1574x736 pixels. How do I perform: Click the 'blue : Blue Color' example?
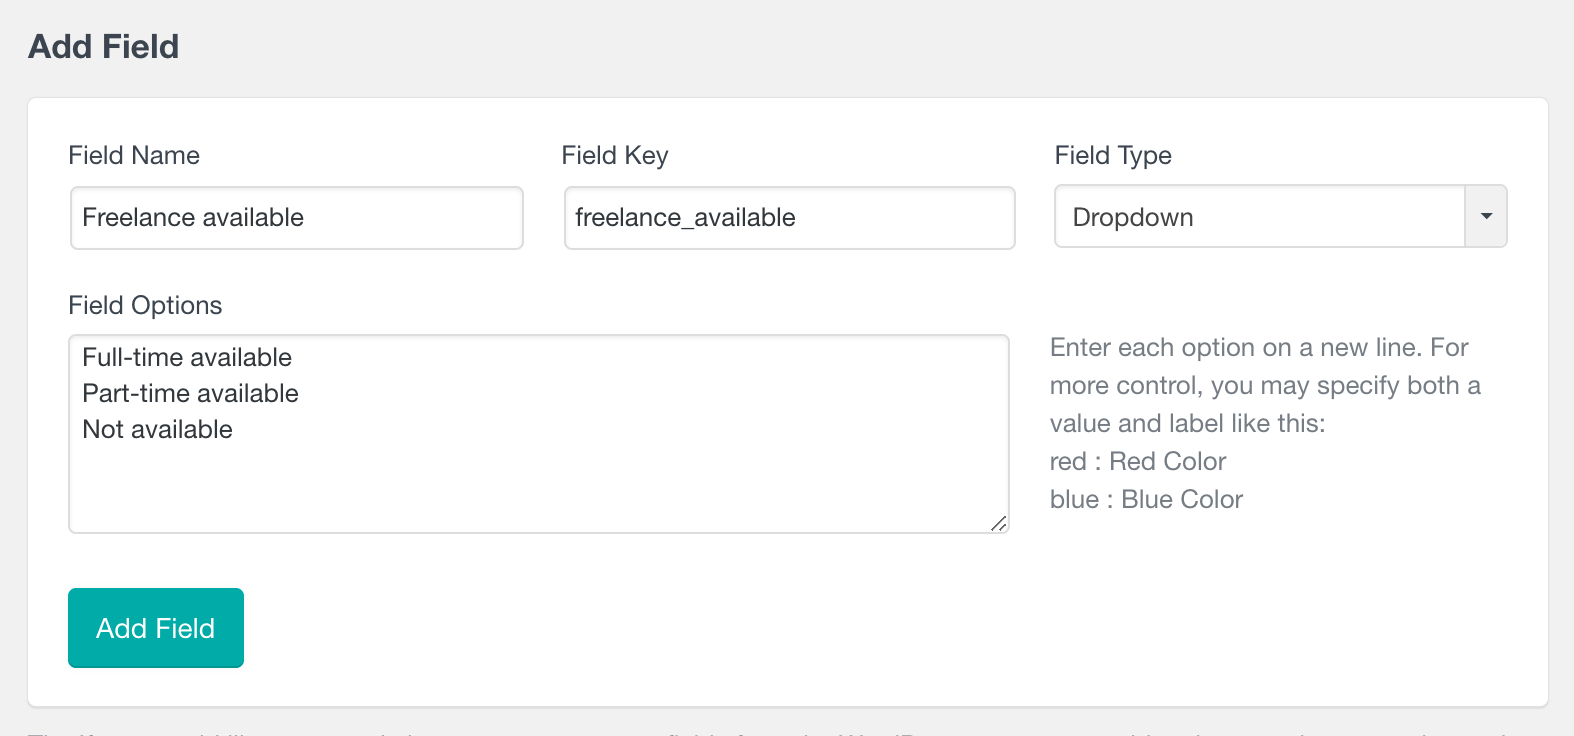click(1146, 499)
